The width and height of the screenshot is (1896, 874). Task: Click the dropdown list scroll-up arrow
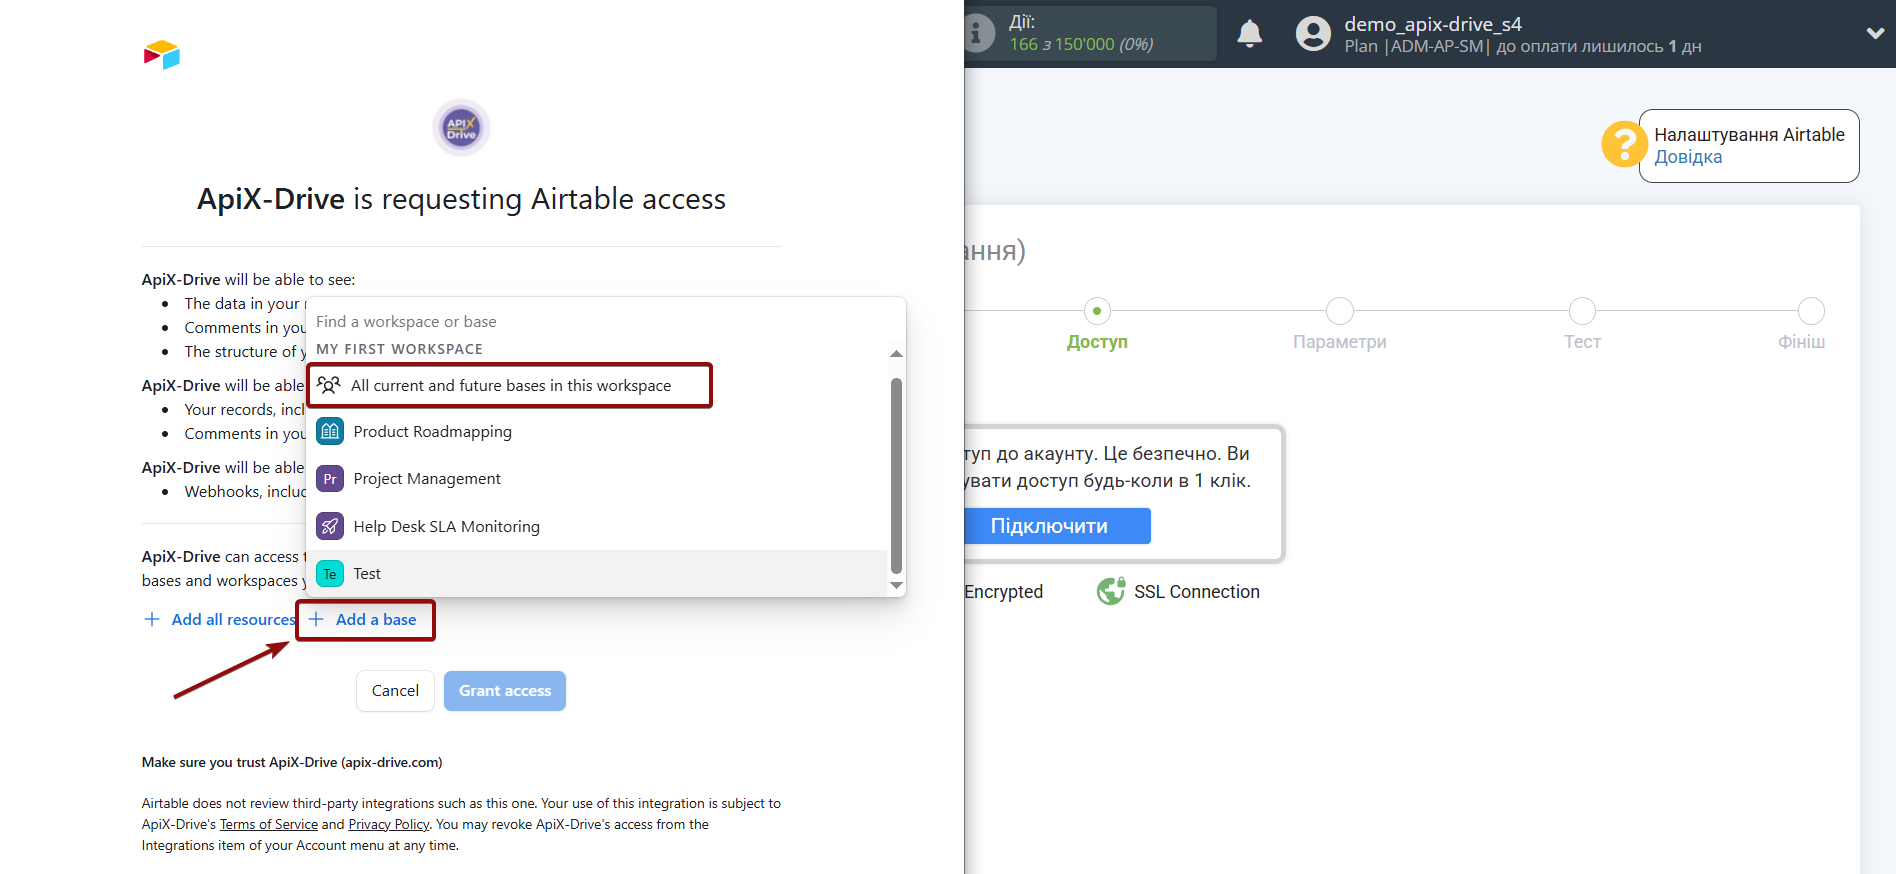[x=896, y=354]
